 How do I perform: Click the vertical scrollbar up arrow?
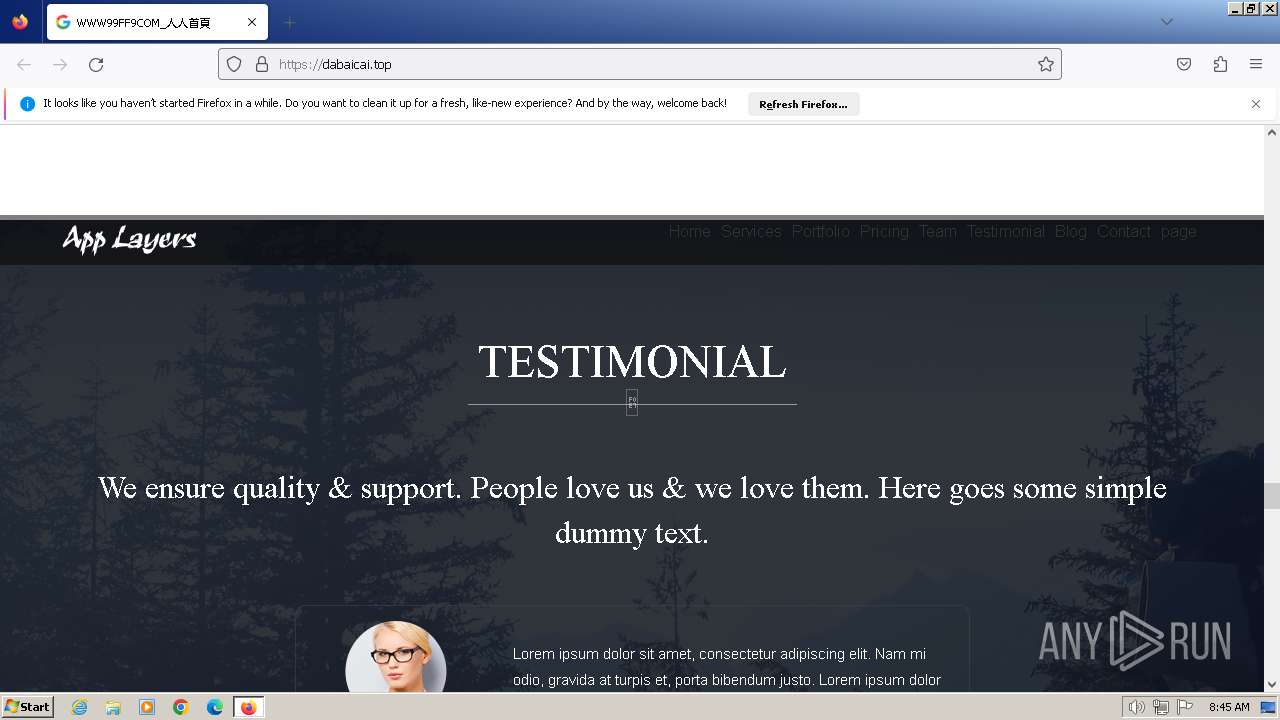coord(1272,132)
